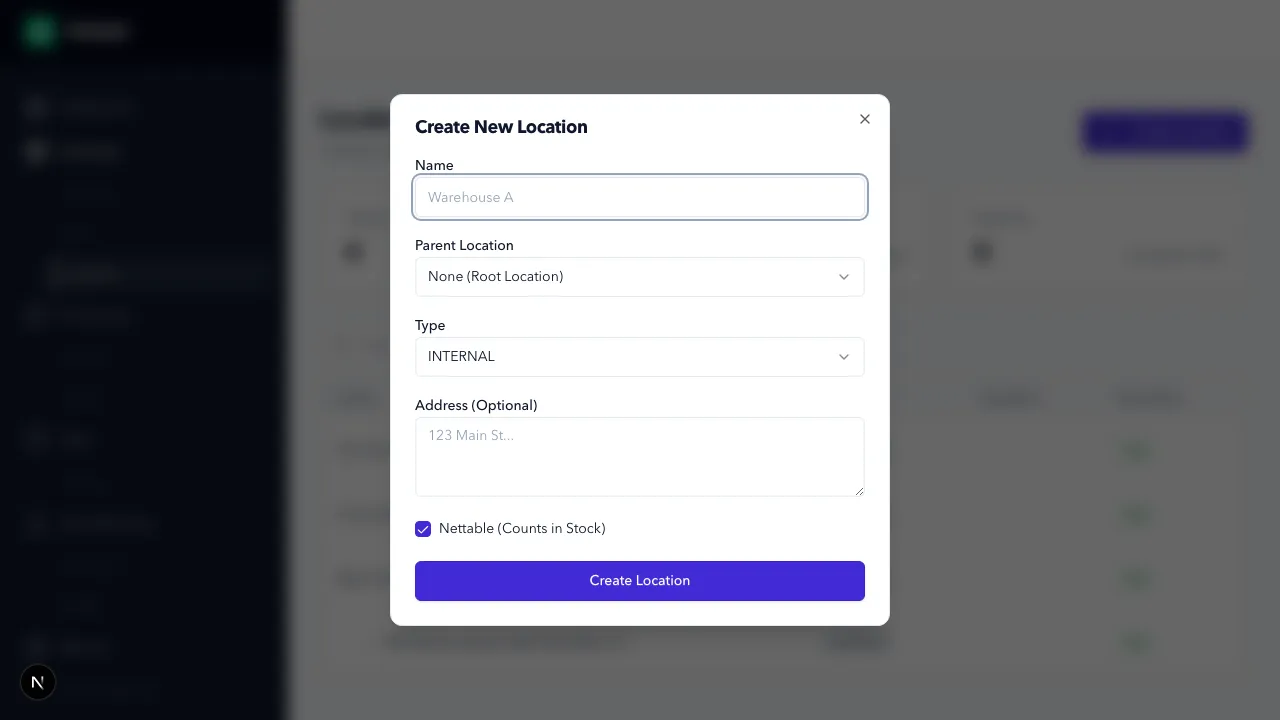Toggle the green switch in the second table row
Viewport: 1280px width, 720px height.
pyautogui.click(x=1135, y=515)
